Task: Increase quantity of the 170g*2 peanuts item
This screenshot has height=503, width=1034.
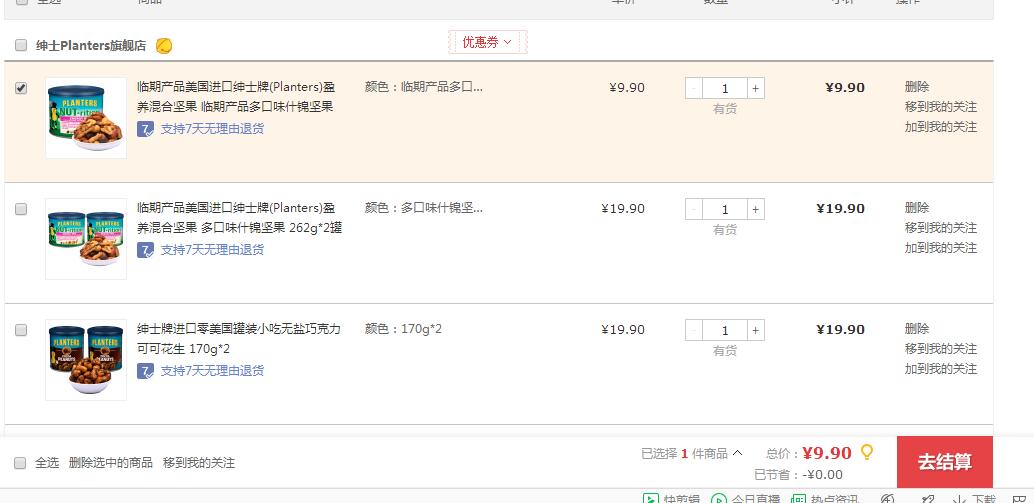Action: 756,330
